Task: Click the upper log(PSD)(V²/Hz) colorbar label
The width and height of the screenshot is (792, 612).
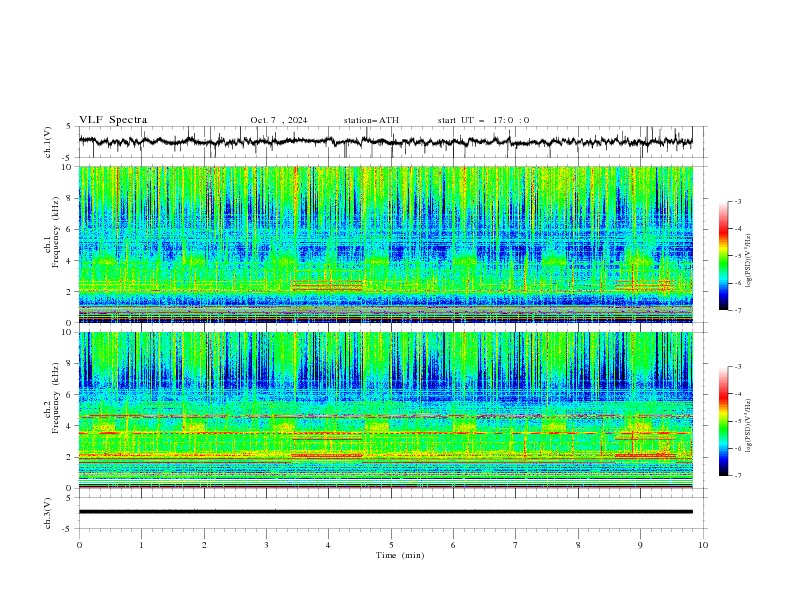Action: (748, 261)
